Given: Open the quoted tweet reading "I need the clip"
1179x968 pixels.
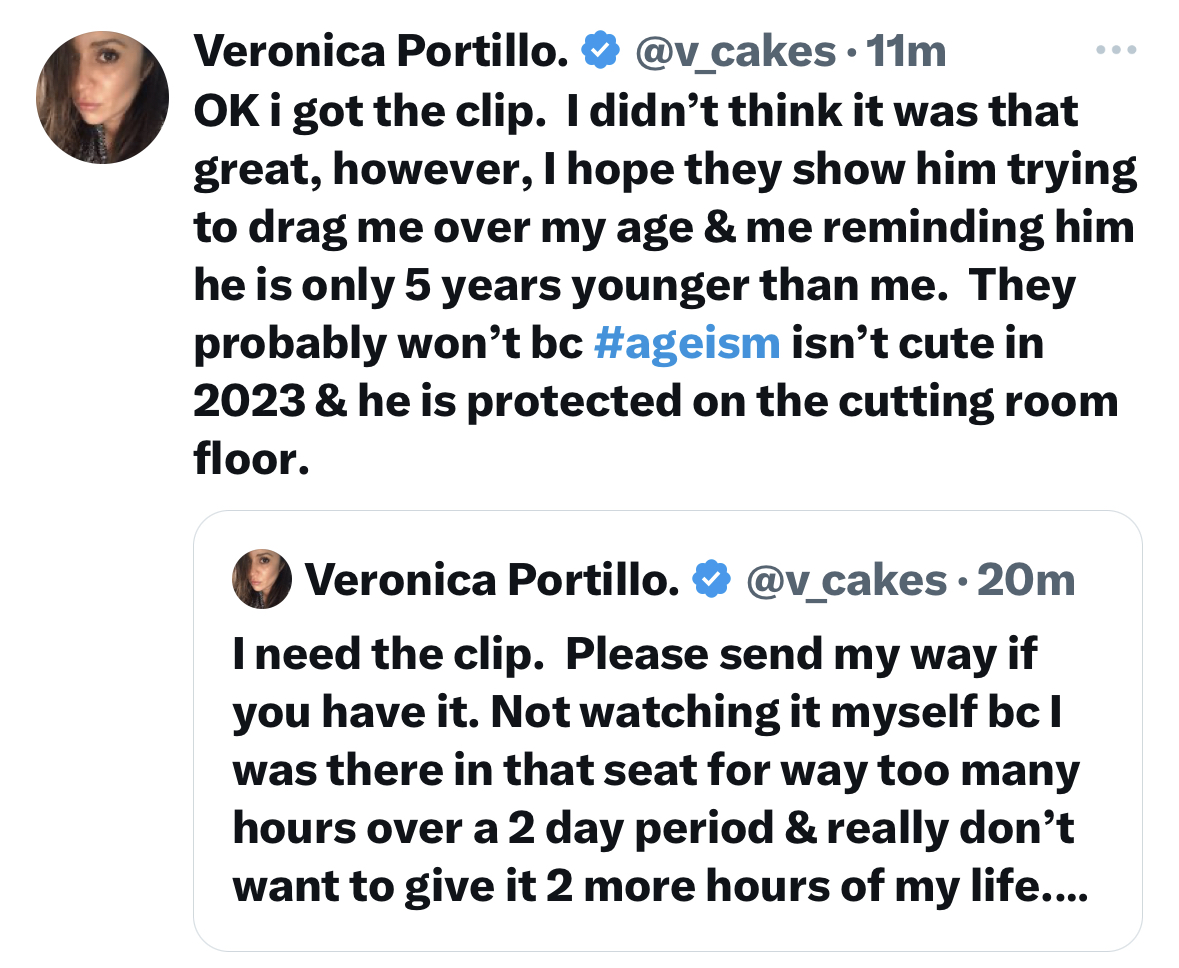Looking at the screenshot, I should pyautogui.click(x=668, y=731).
